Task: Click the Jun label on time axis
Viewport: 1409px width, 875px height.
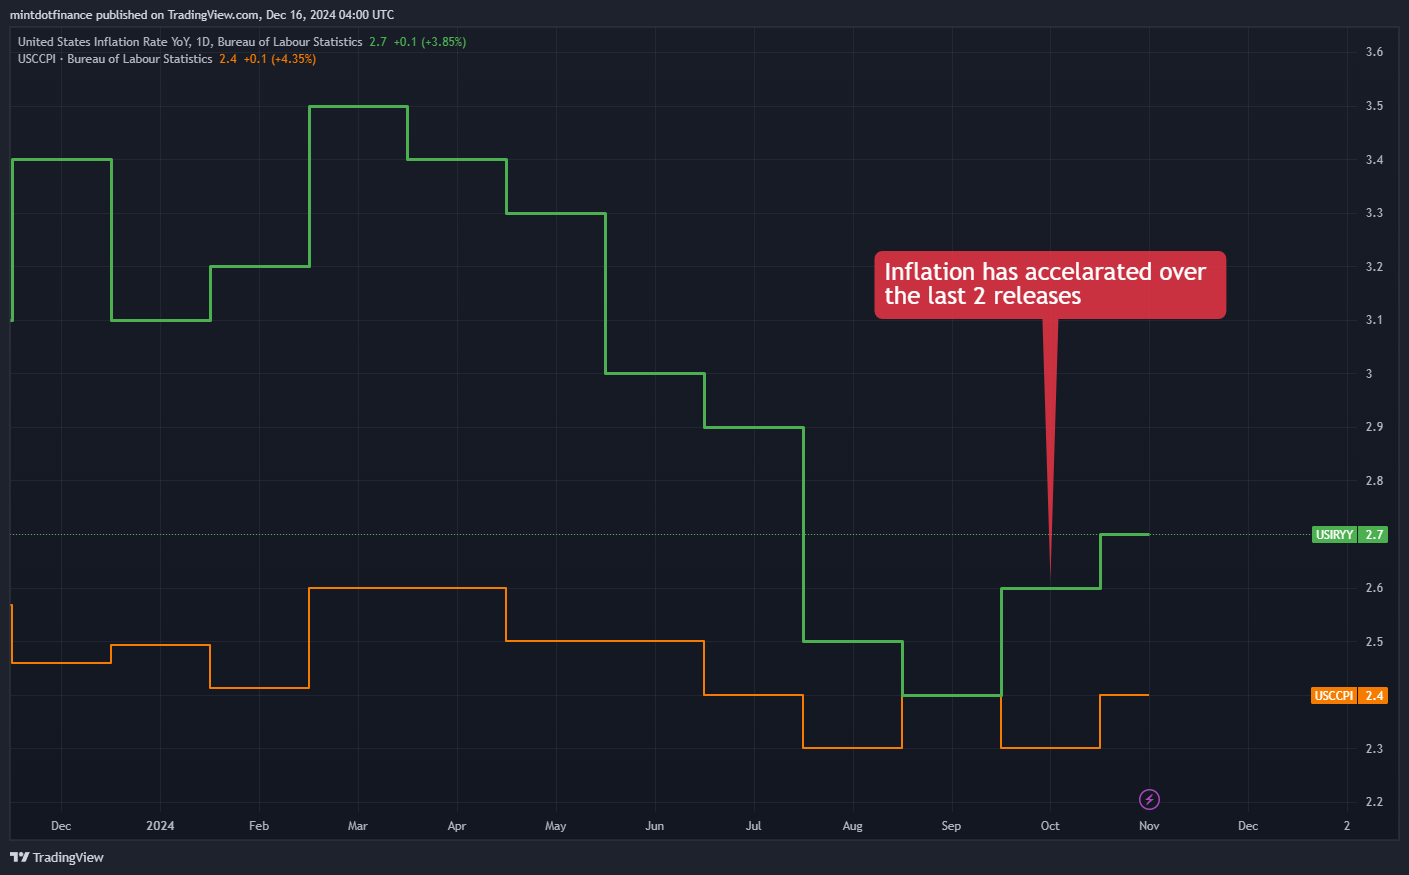Action: click(x=655, y=826)
